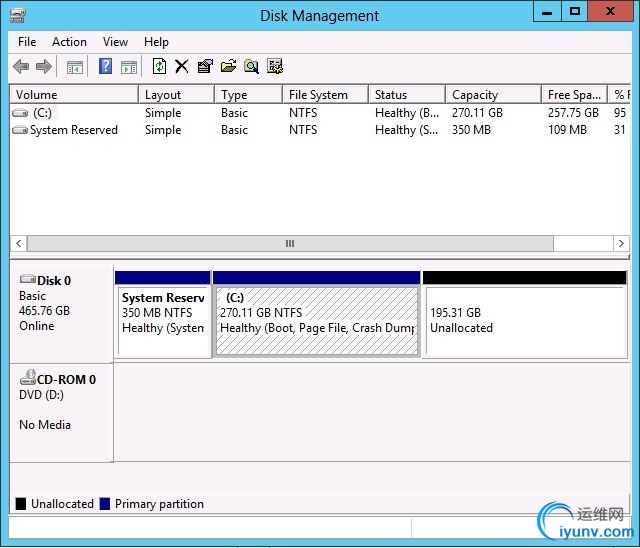Click the Explore magnifier toolbar icon

pos(251,66)
